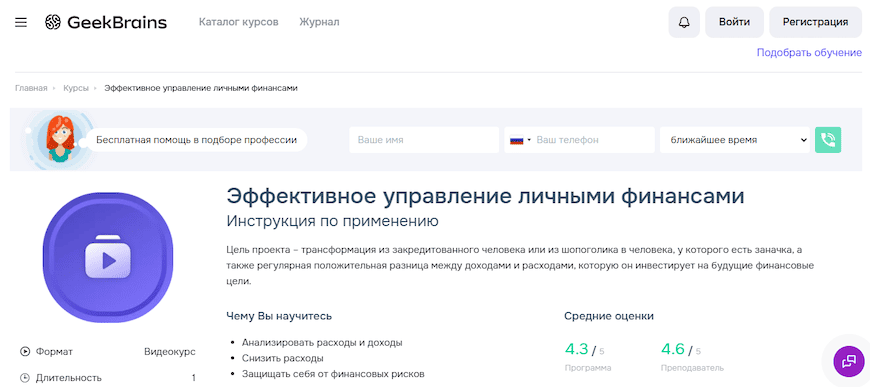Open the Журнал section
The height and width of the screenshot is (387, 870).
click(x=320, y=22)
